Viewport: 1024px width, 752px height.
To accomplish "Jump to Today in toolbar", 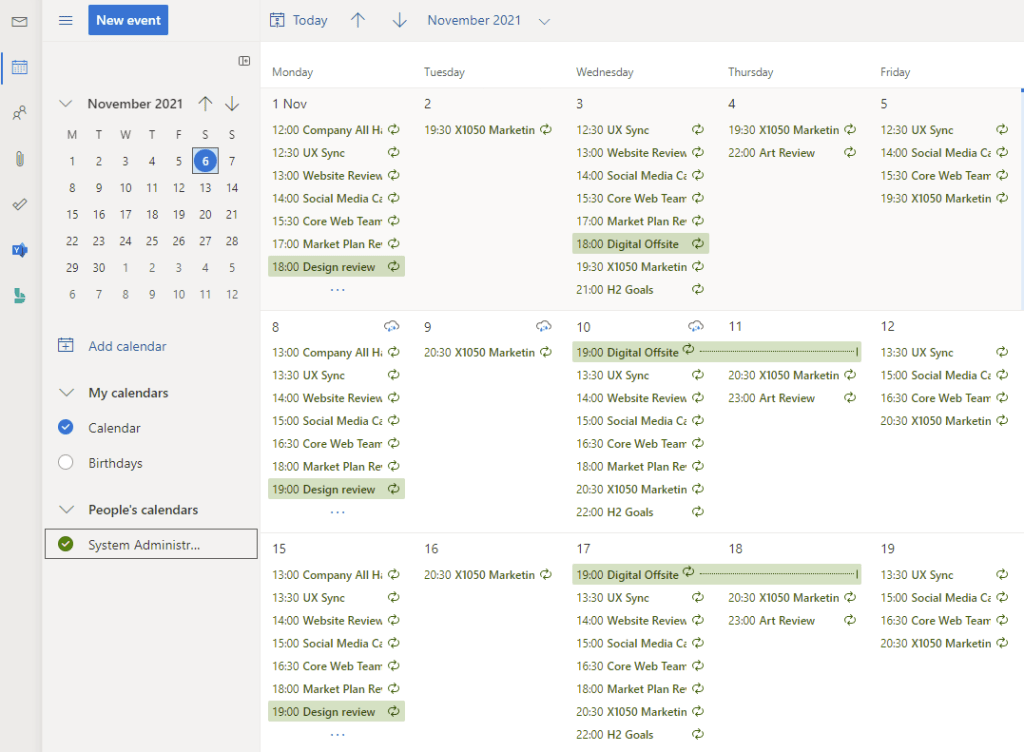I will click(299, 21).
